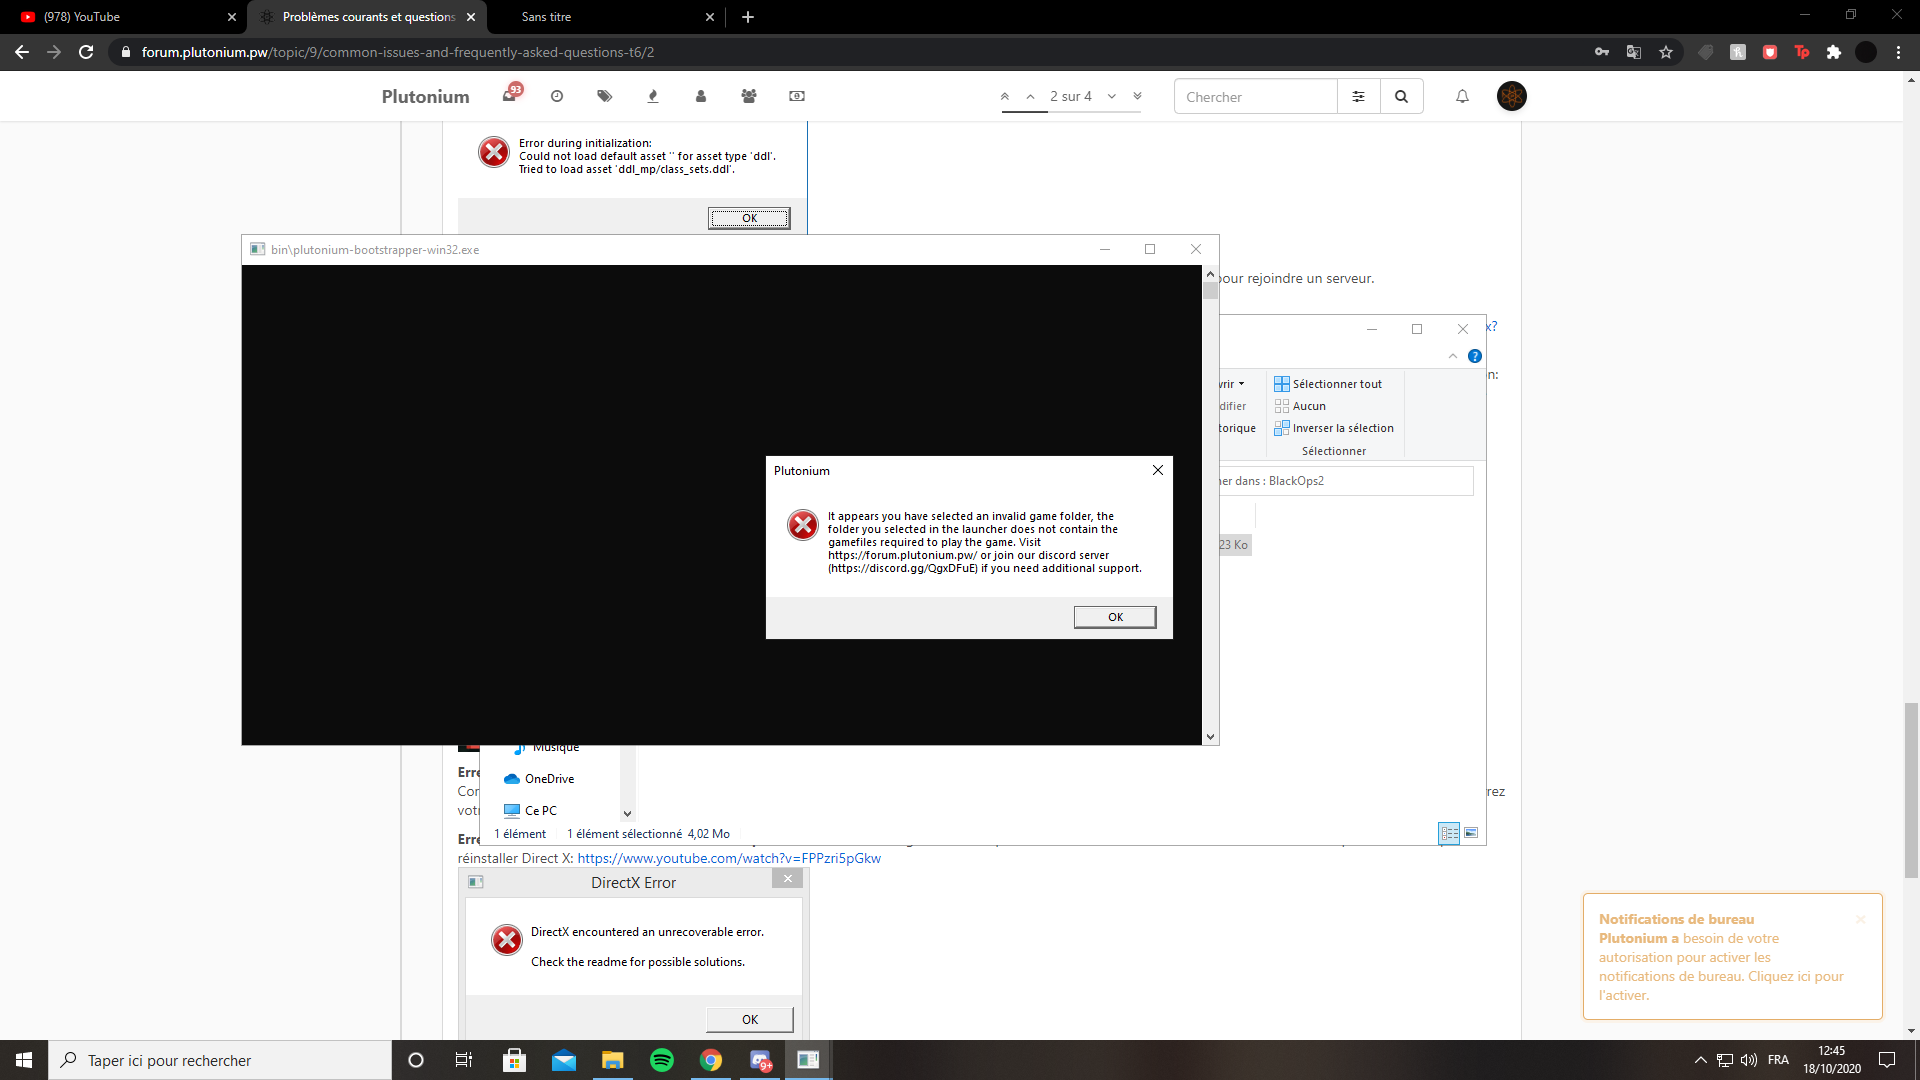The width and height of the screenshot is (1920, 1080).
Task: Click Aucun in Explorer ribbon
Action: (x=1300, y=406)
